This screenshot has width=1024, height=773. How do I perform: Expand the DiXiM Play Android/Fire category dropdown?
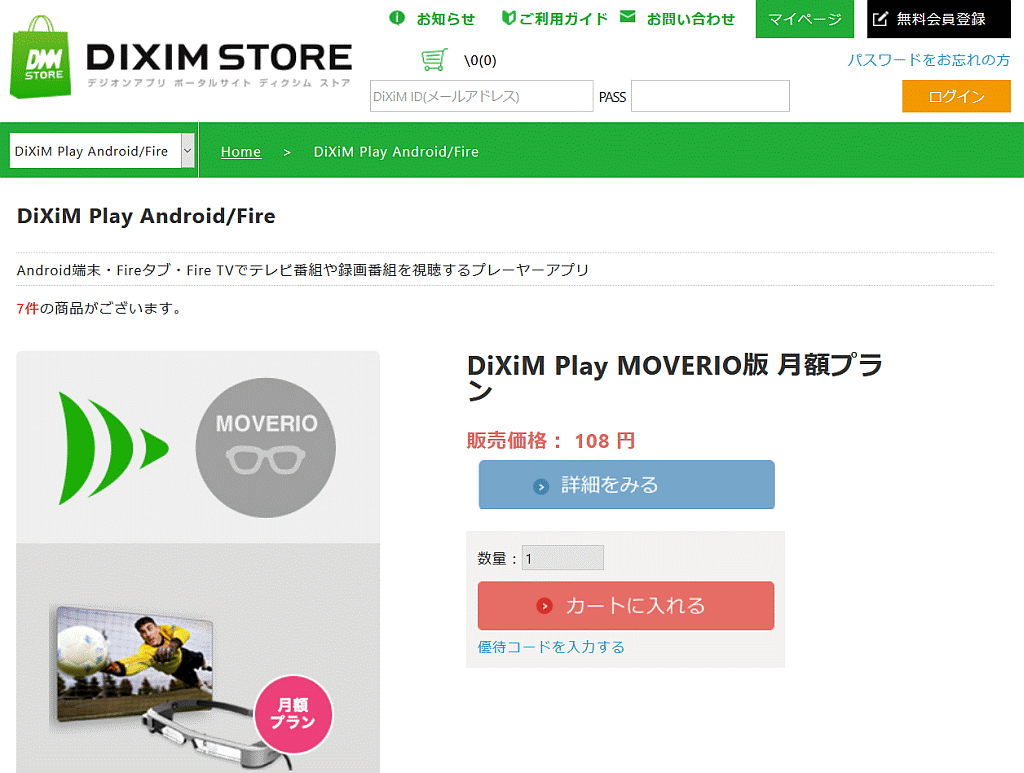point(103,151)
